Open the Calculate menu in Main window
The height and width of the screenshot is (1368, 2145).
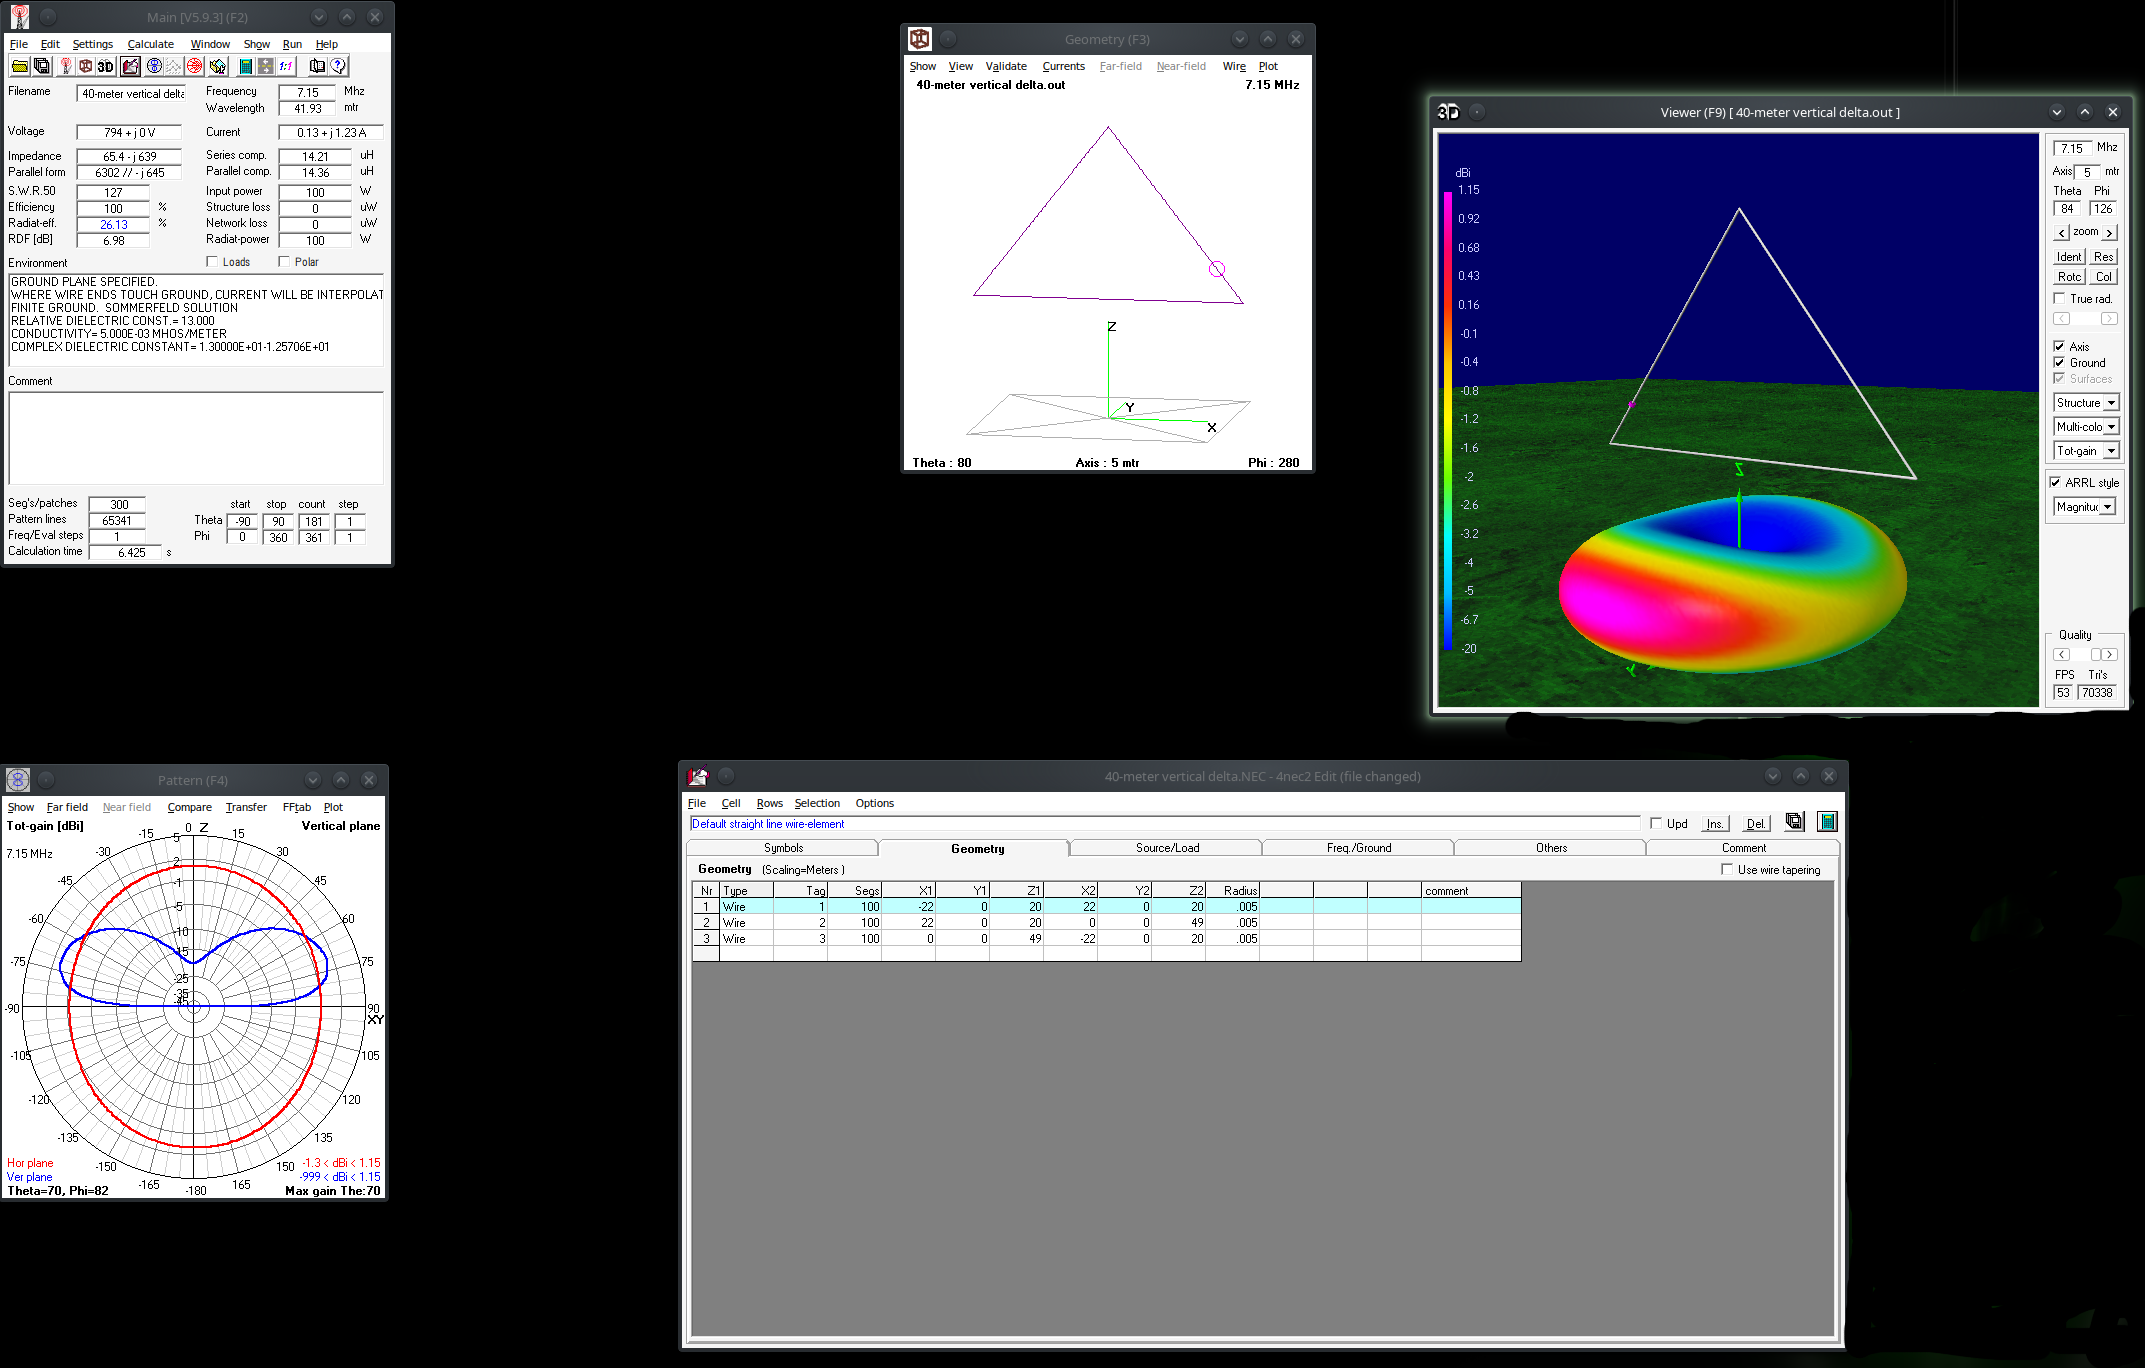(150, 44)
